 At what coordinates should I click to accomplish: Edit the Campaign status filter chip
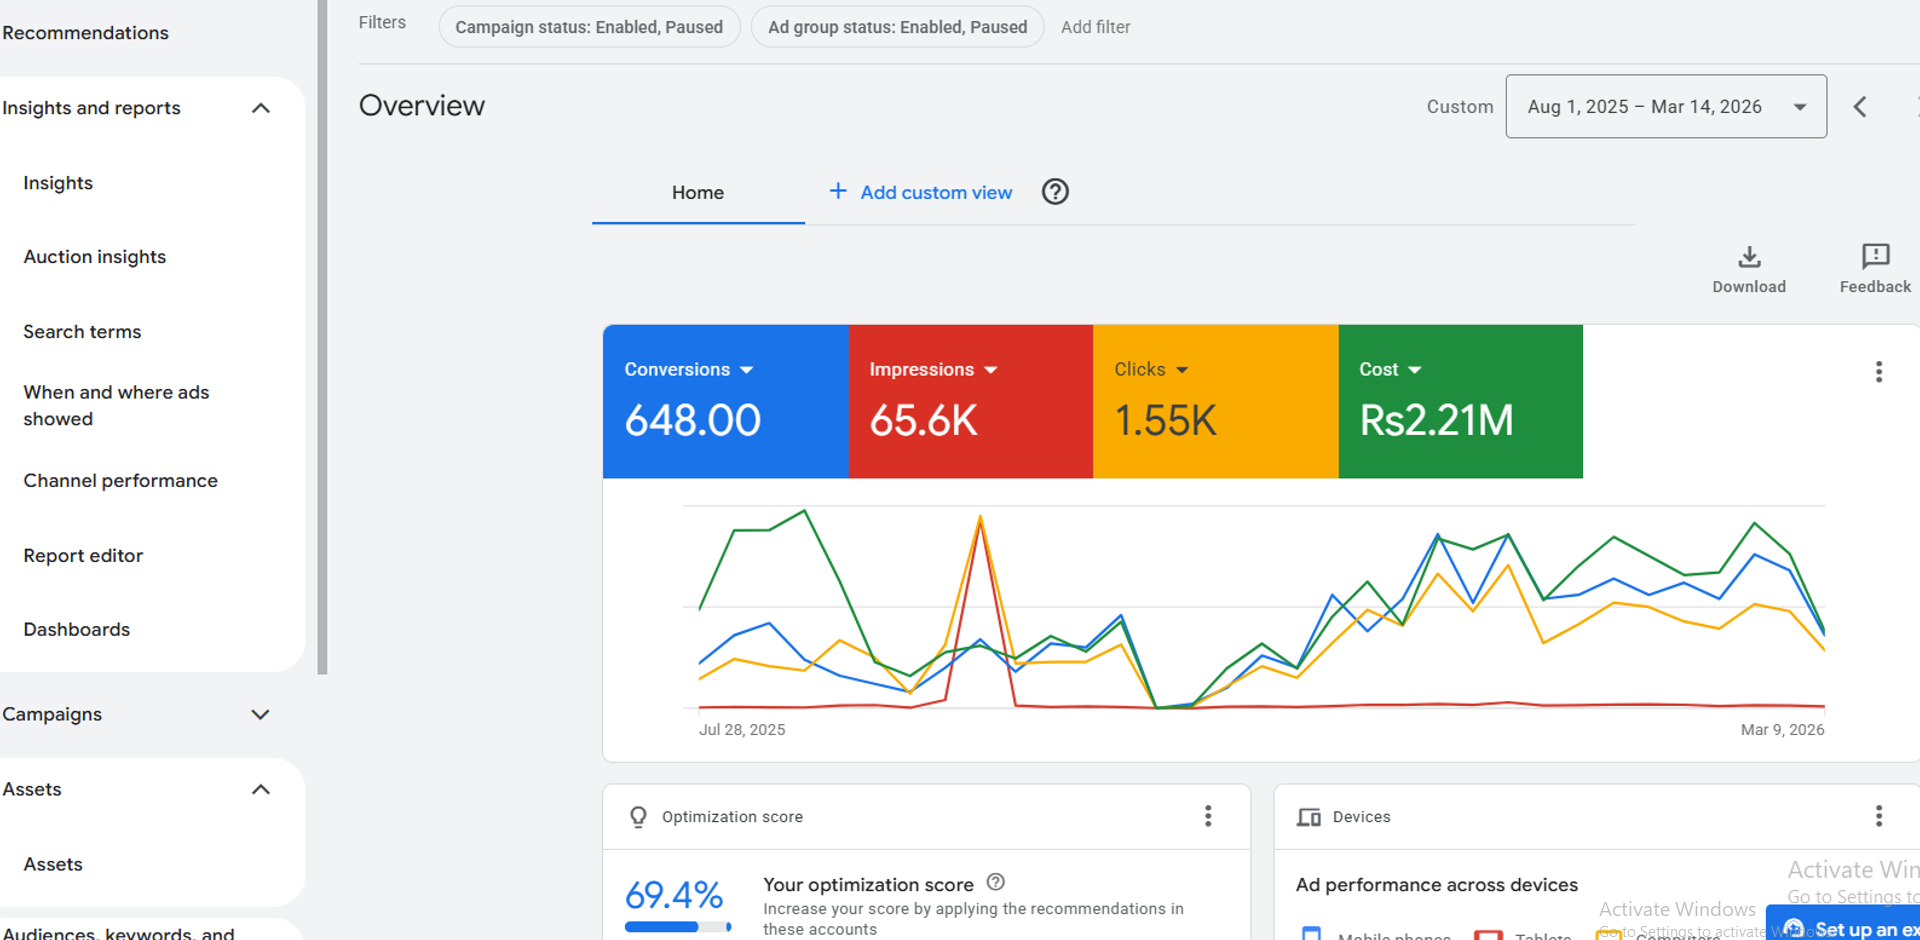coord(589,27)
